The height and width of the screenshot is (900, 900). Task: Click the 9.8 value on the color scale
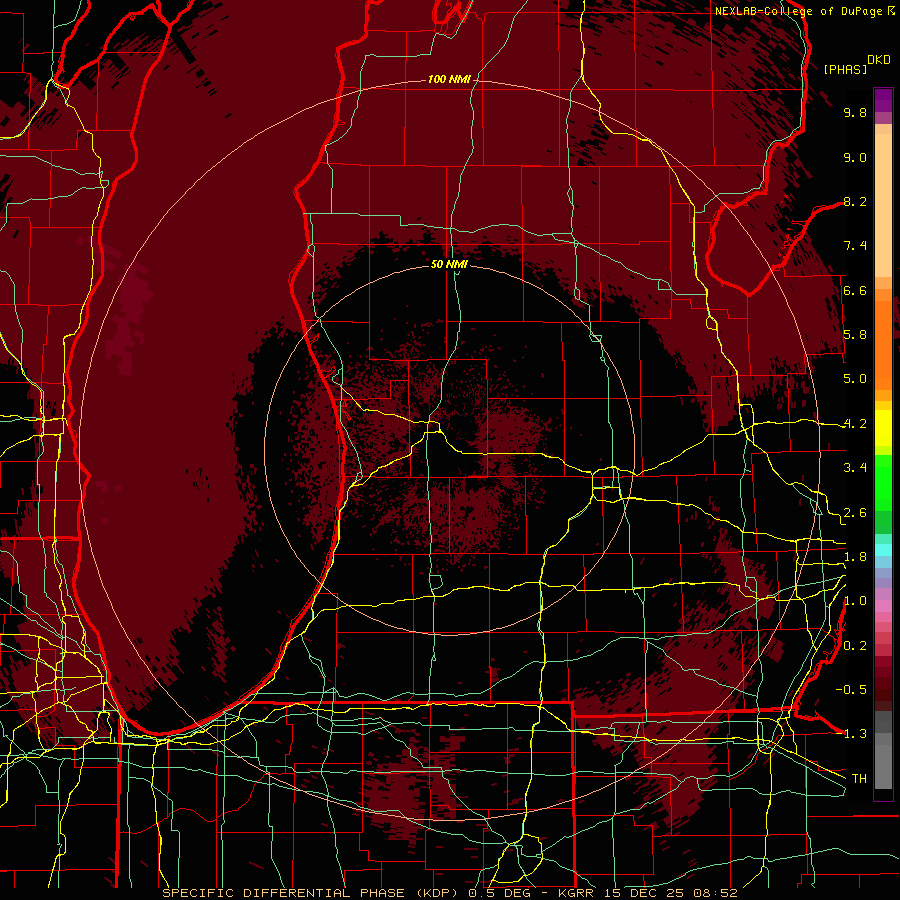[855, 112]
